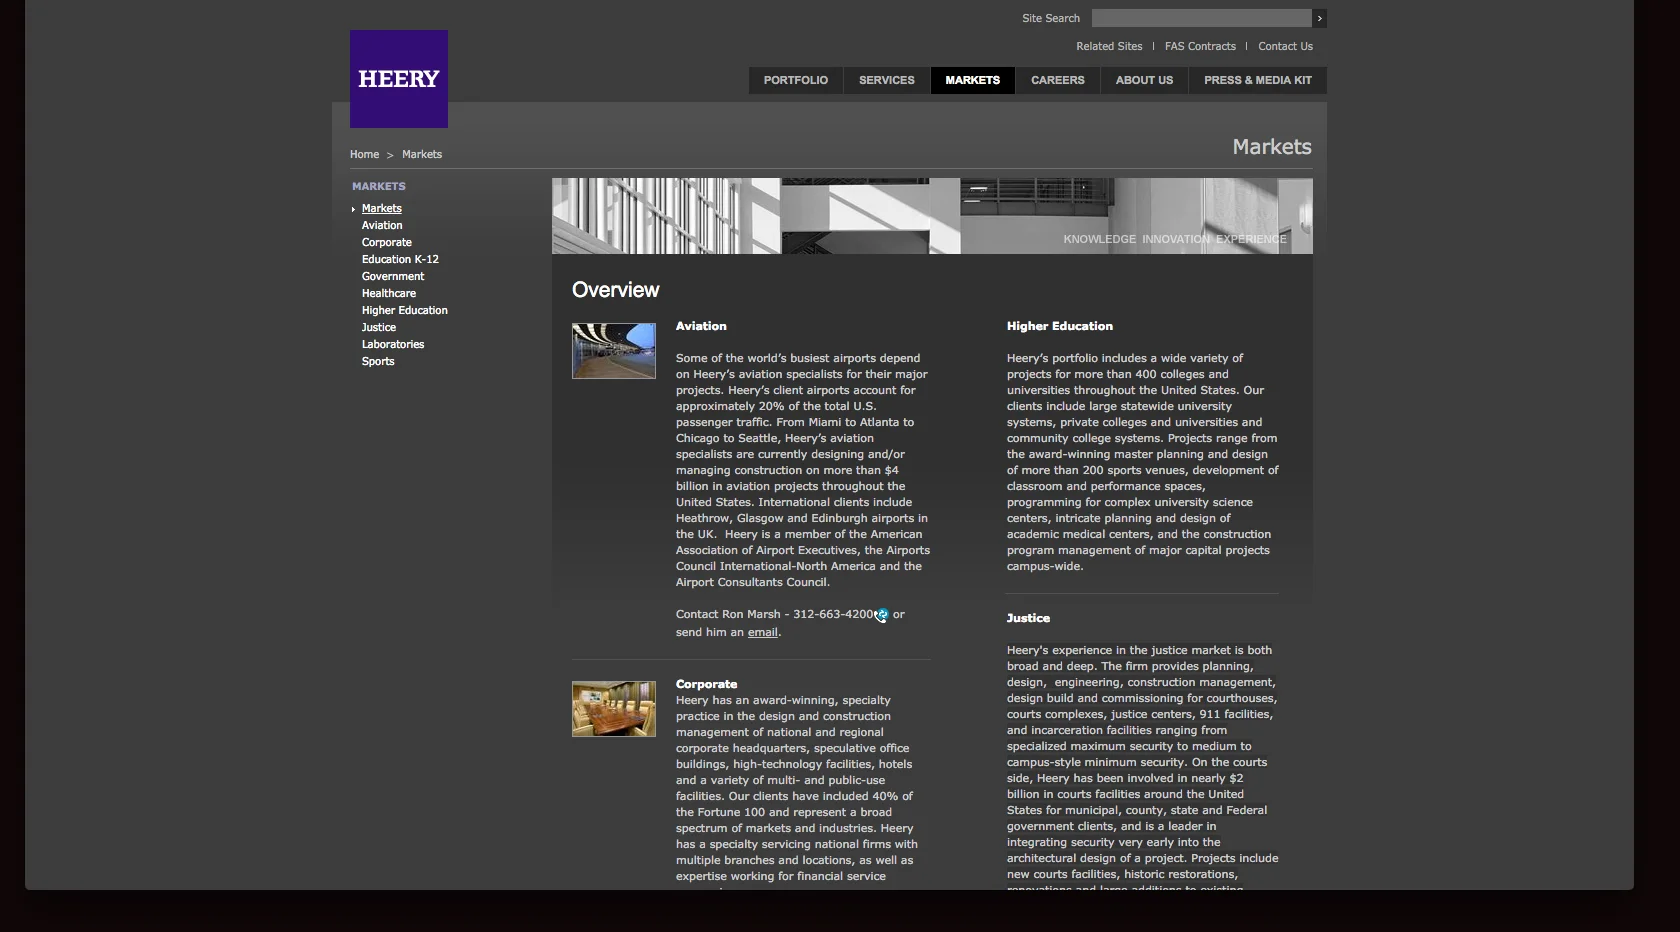Click the airport terminal thumbnail
This screenshot has width=1680, height=932.
pyautogui.click(x=612, y=351)
